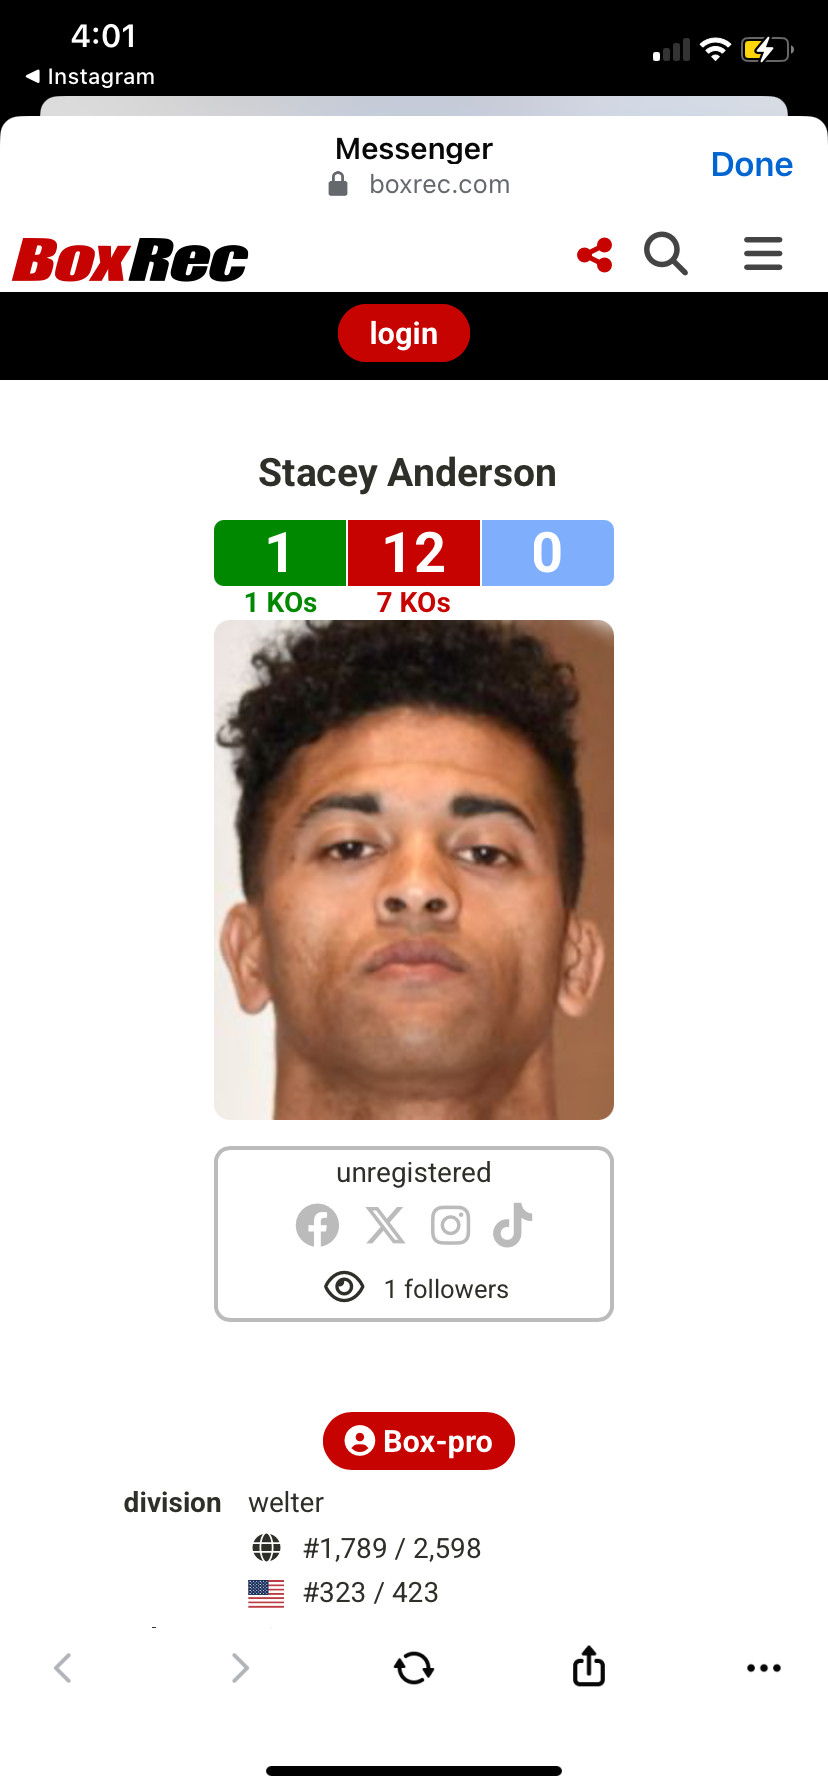
Task: Tap the Instagram social icon
Action: 451,1225
